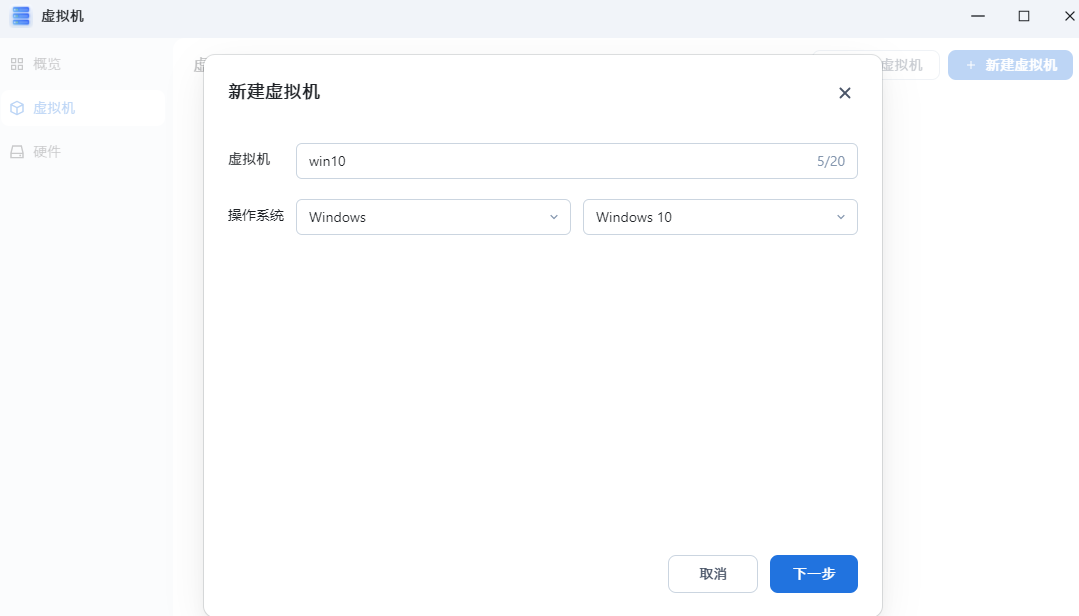The width and height of the screenshot is (1079, 616).
Task: Switch to the 硬件 sidebar tab
Action: tap(47, 152)
